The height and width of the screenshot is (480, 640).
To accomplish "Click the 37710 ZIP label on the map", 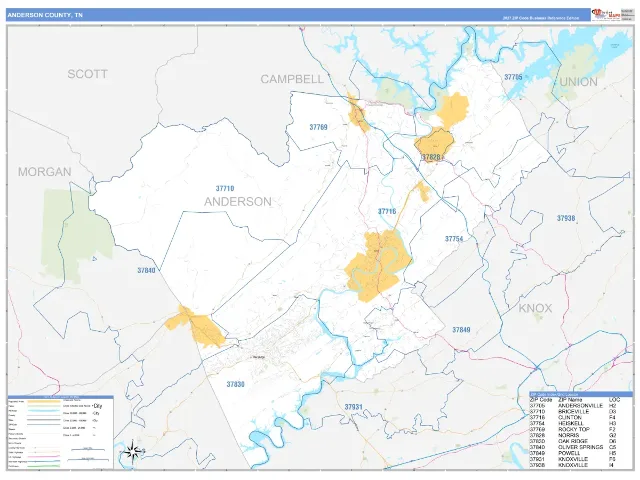I will pyautogui.click(x=225, y=189).
